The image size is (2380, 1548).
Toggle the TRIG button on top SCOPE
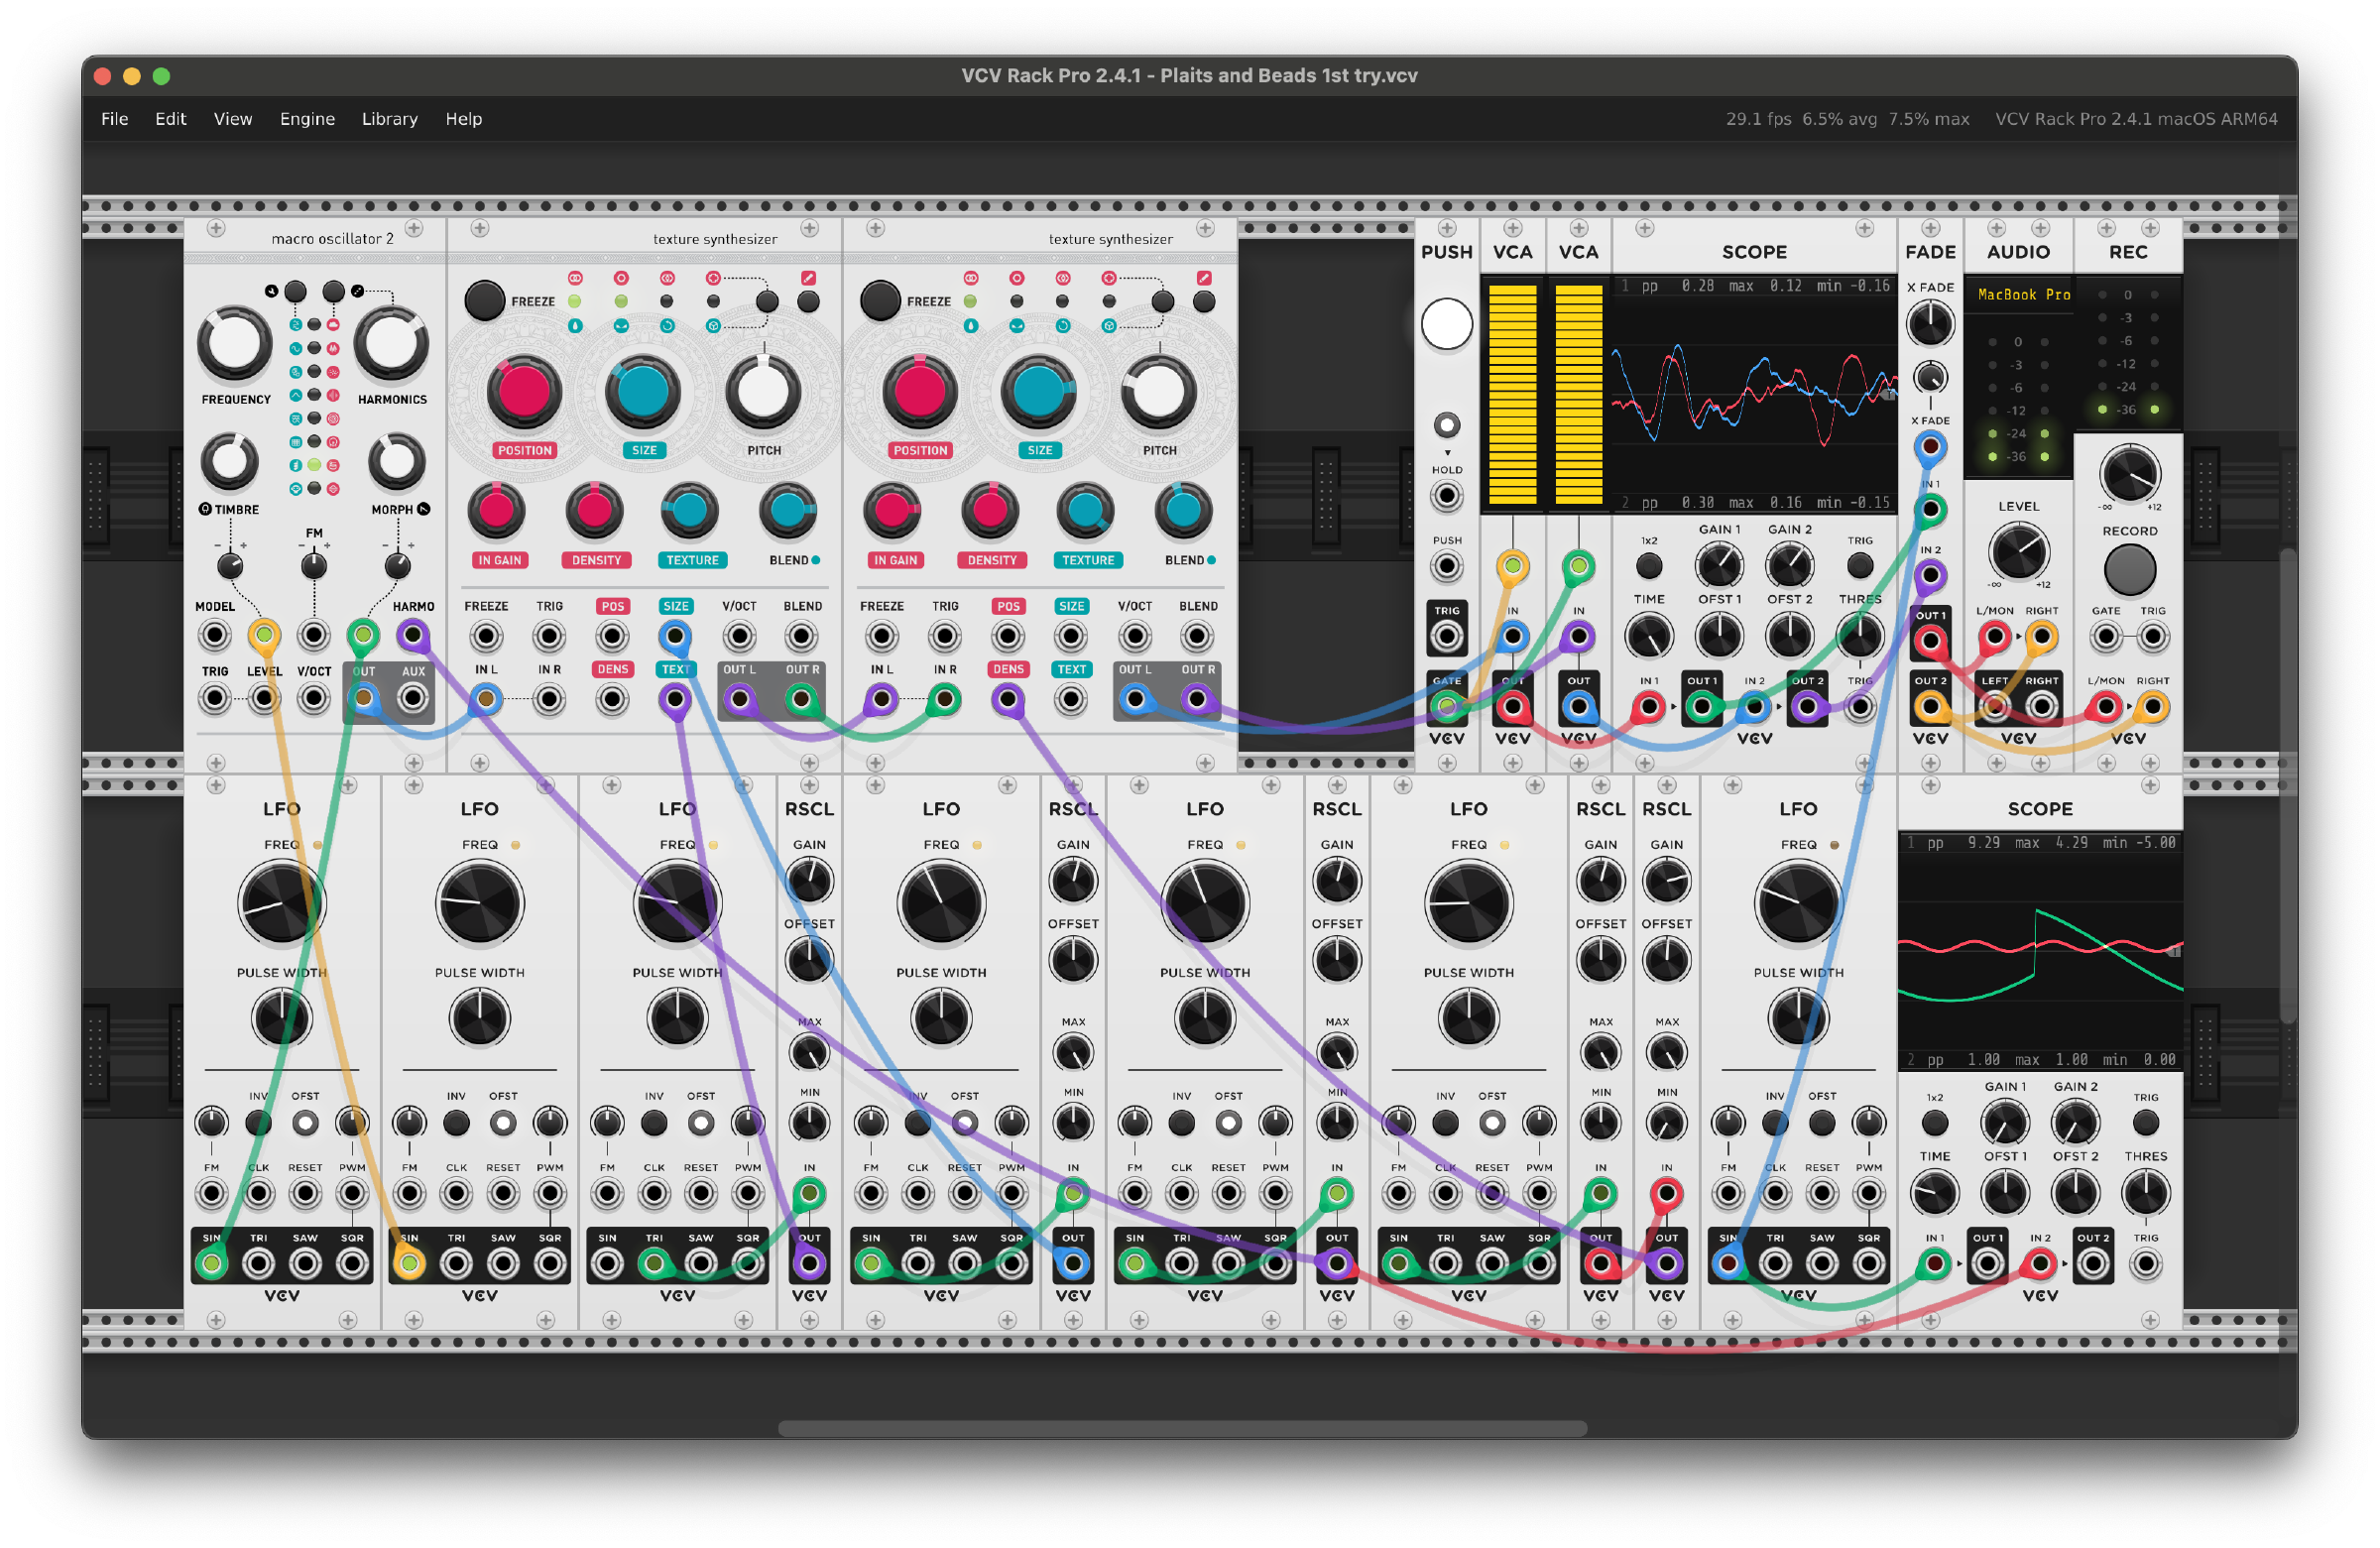[1859, 566]
